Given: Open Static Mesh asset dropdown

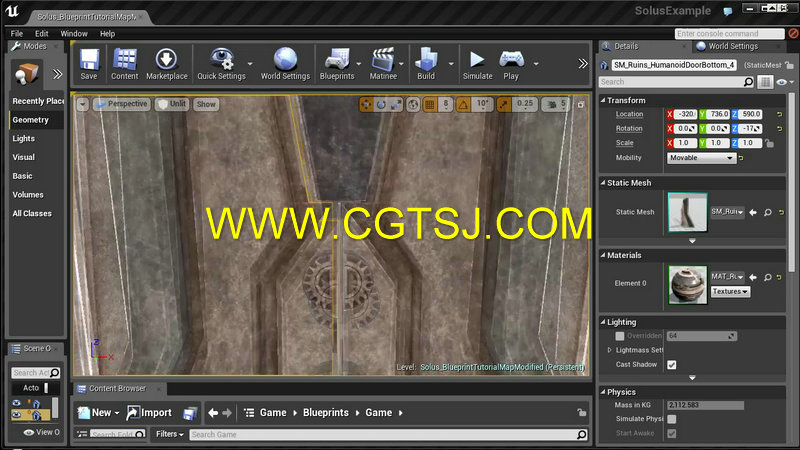Looking at the screenshot, I should (728, 212).
